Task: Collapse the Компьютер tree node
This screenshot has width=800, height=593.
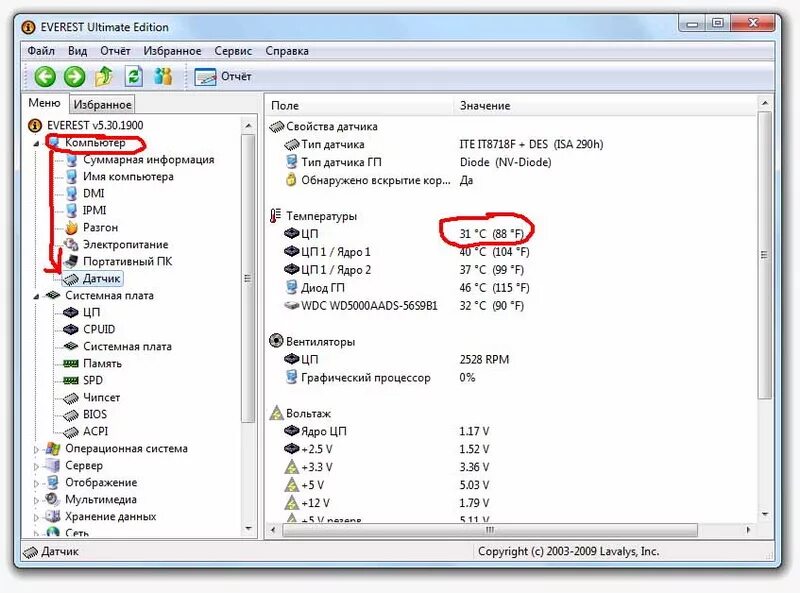Action: click(36, 143)
